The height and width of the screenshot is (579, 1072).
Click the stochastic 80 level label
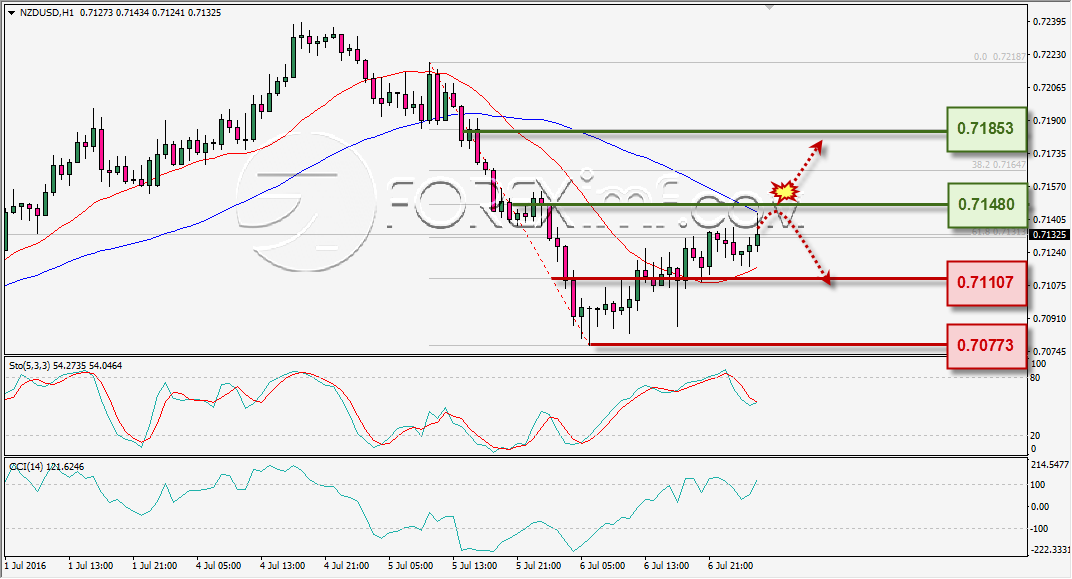pos(1035,378)
